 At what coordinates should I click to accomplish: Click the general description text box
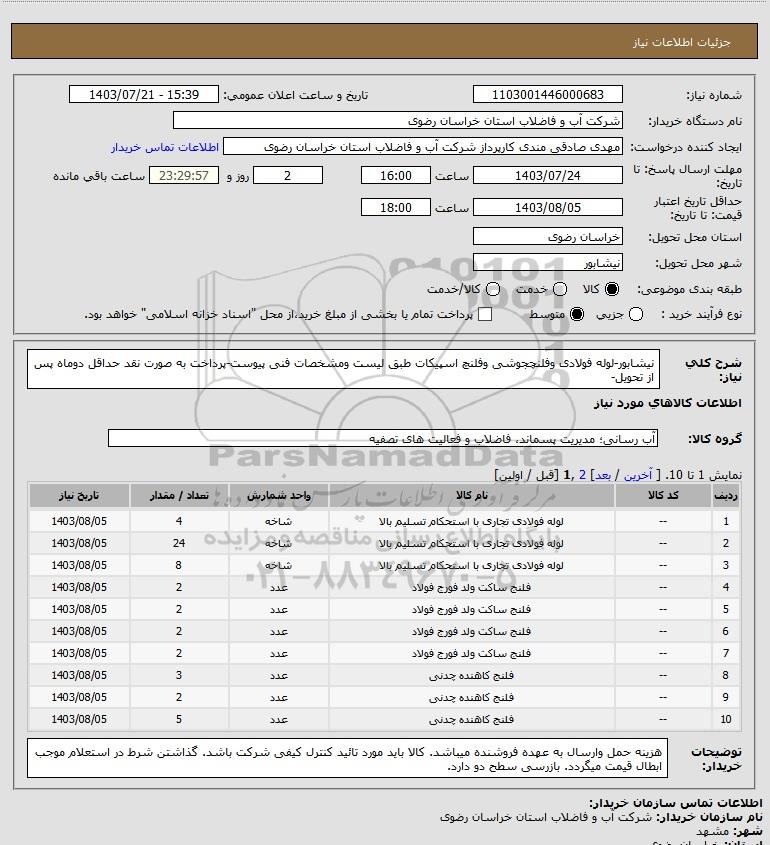tap(343, 369)
